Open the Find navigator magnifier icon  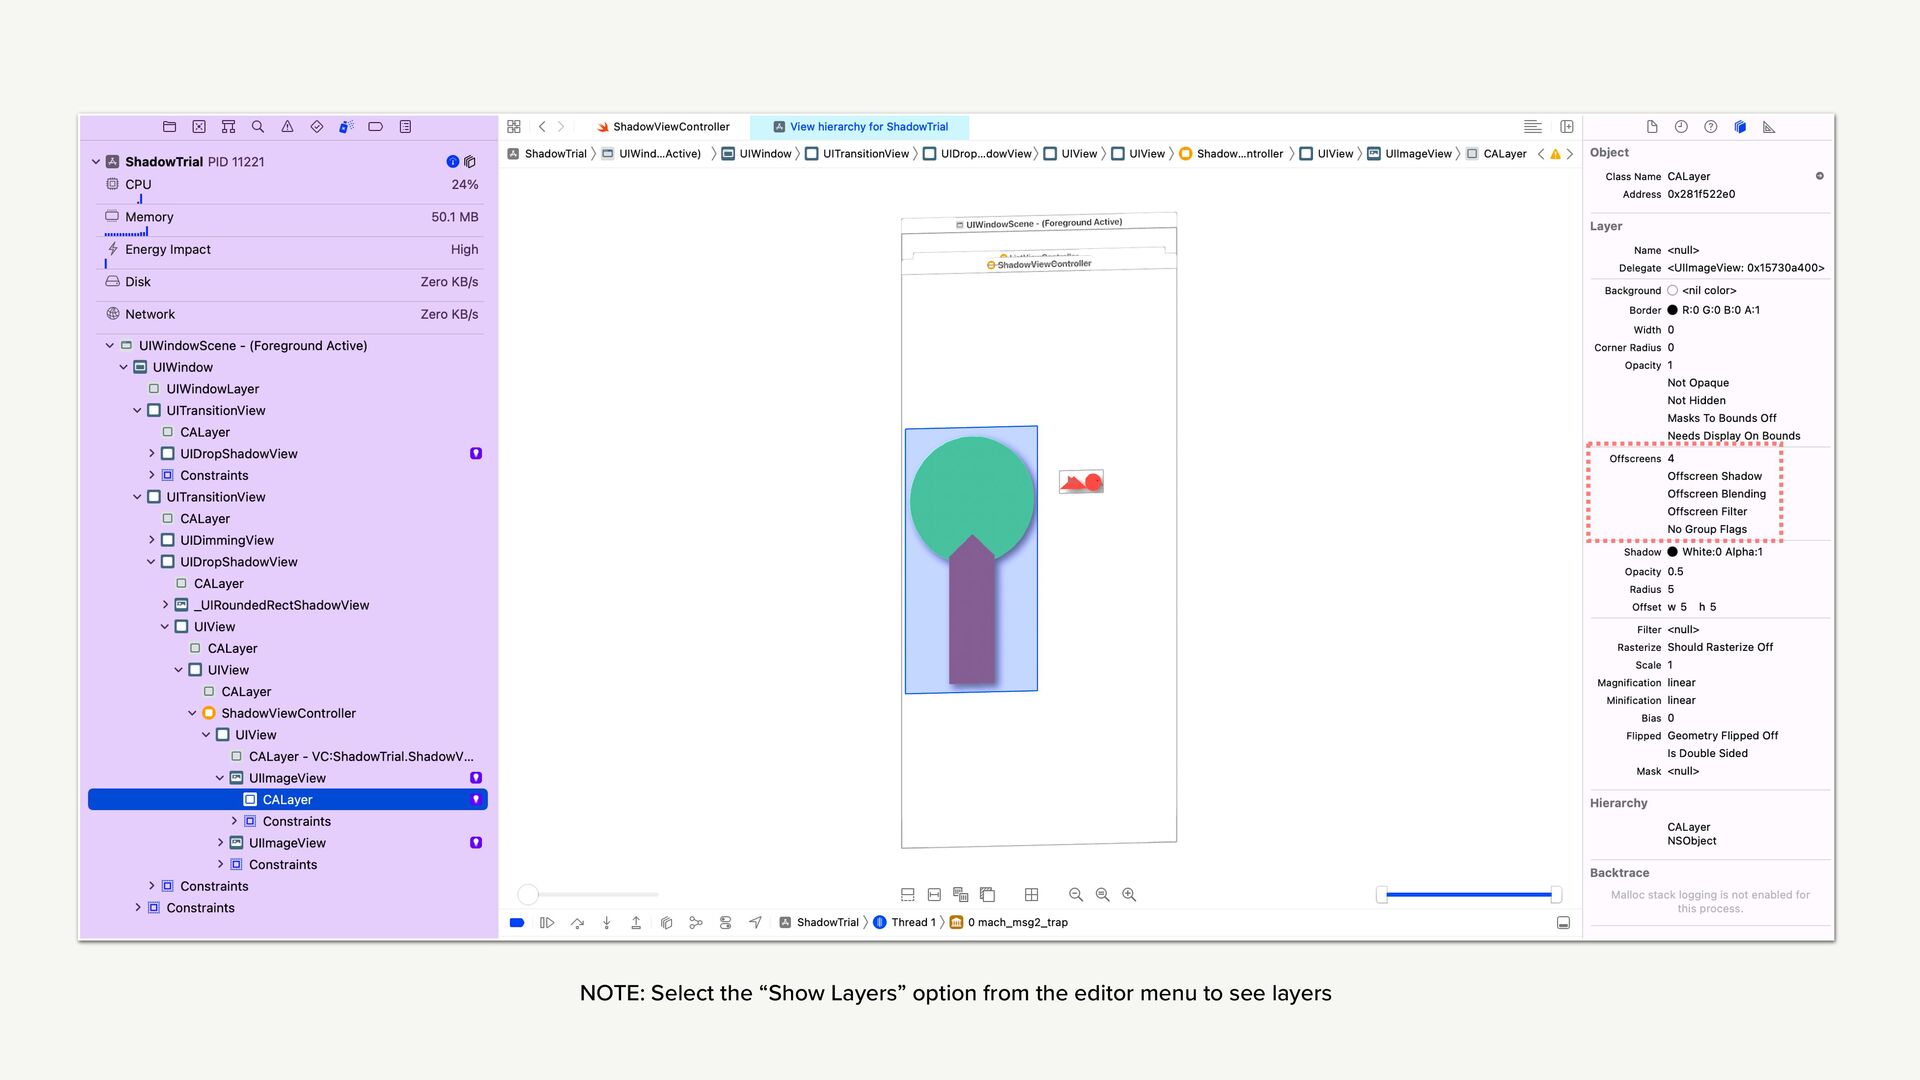[x=258, y=127]
